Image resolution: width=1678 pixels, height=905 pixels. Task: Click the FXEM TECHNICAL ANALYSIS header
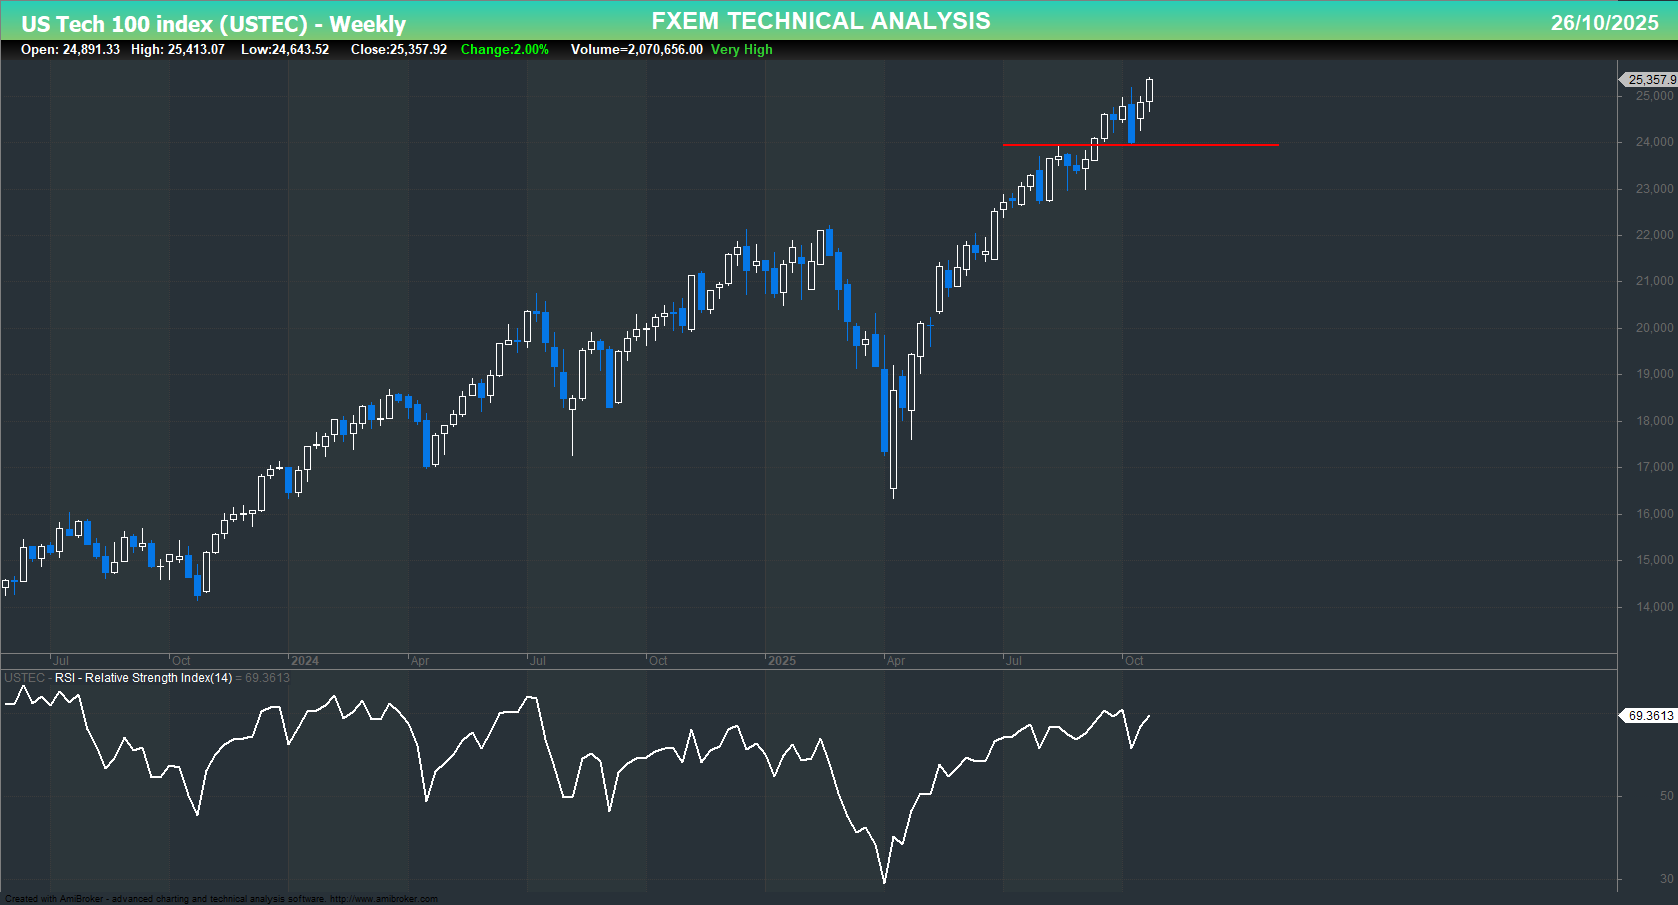[x=820, y=20]
